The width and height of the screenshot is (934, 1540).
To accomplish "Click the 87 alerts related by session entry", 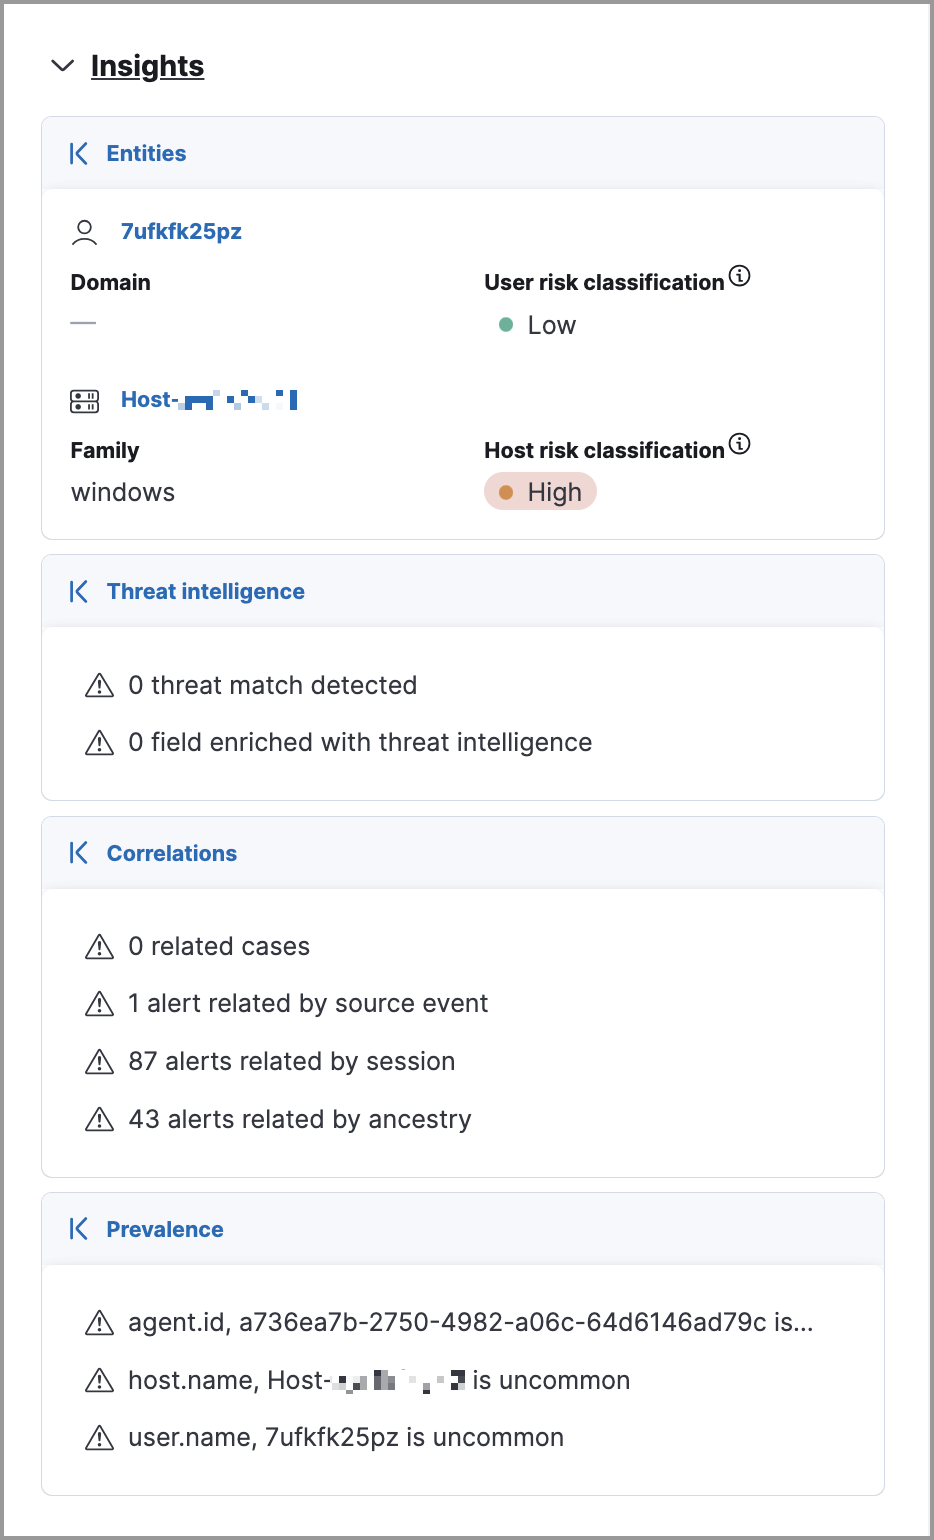I will click(x=292, y=1061).
